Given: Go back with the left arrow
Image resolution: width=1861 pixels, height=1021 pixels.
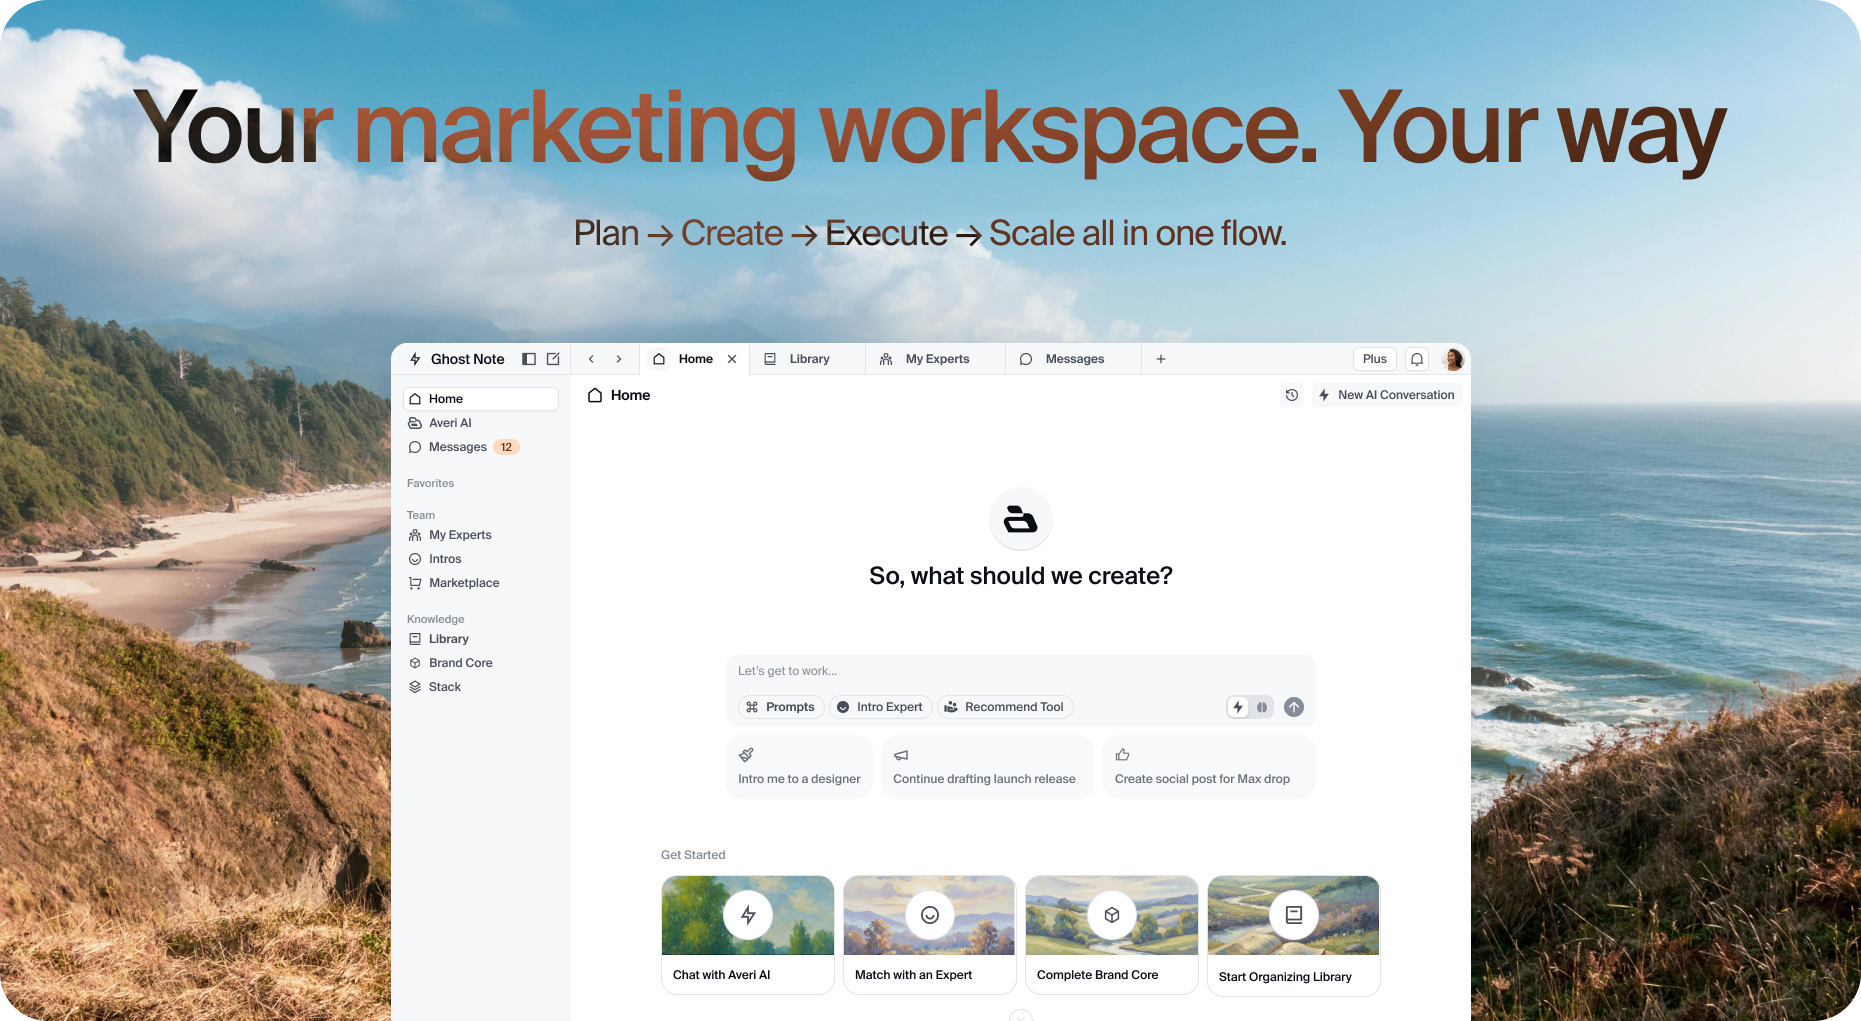Looking at the screenshot, I should pyautogui.click(x=591, y=359).
